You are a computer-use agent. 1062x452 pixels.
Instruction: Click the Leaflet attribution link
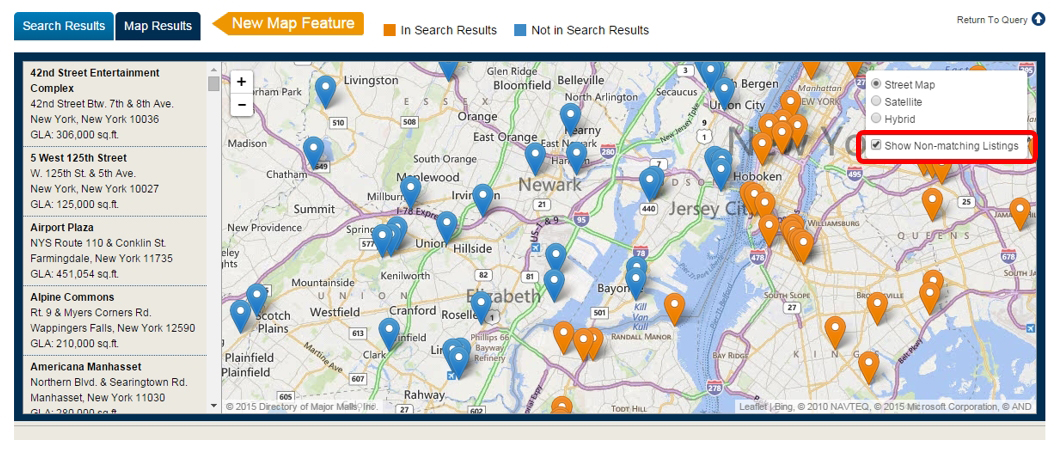point(752,407)
